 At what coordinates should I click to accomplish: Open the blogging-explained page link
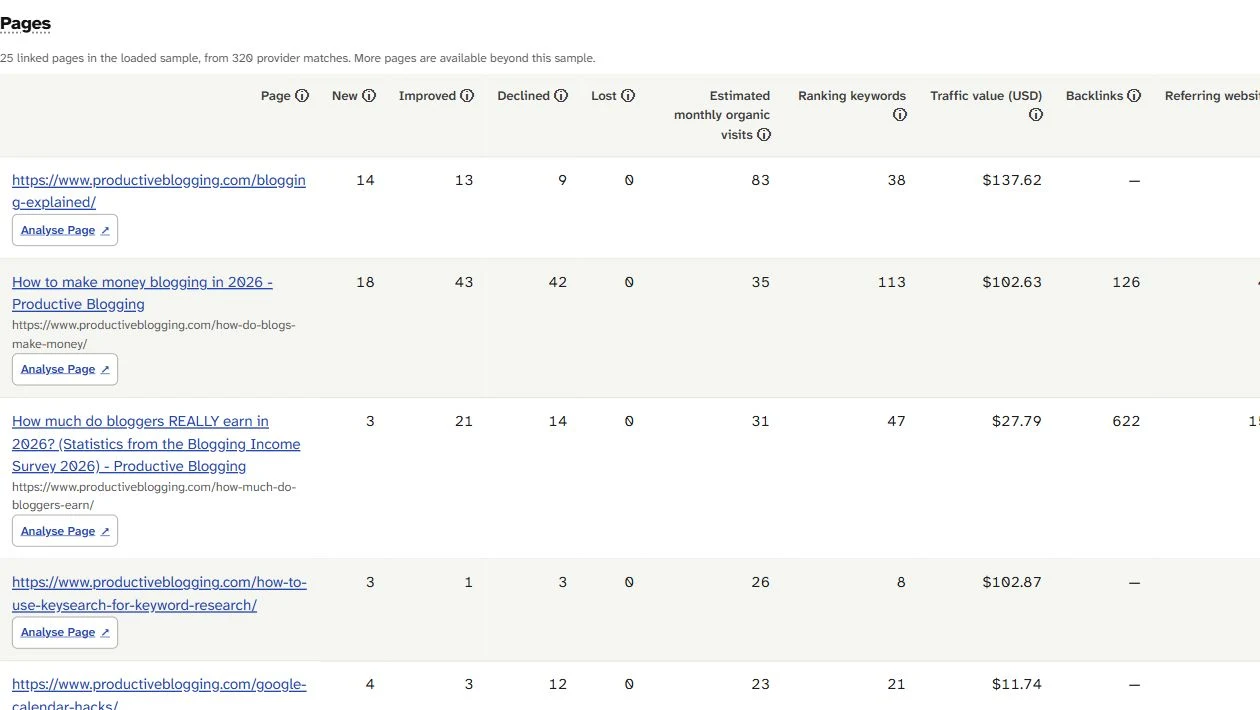(x=159, y=191)
